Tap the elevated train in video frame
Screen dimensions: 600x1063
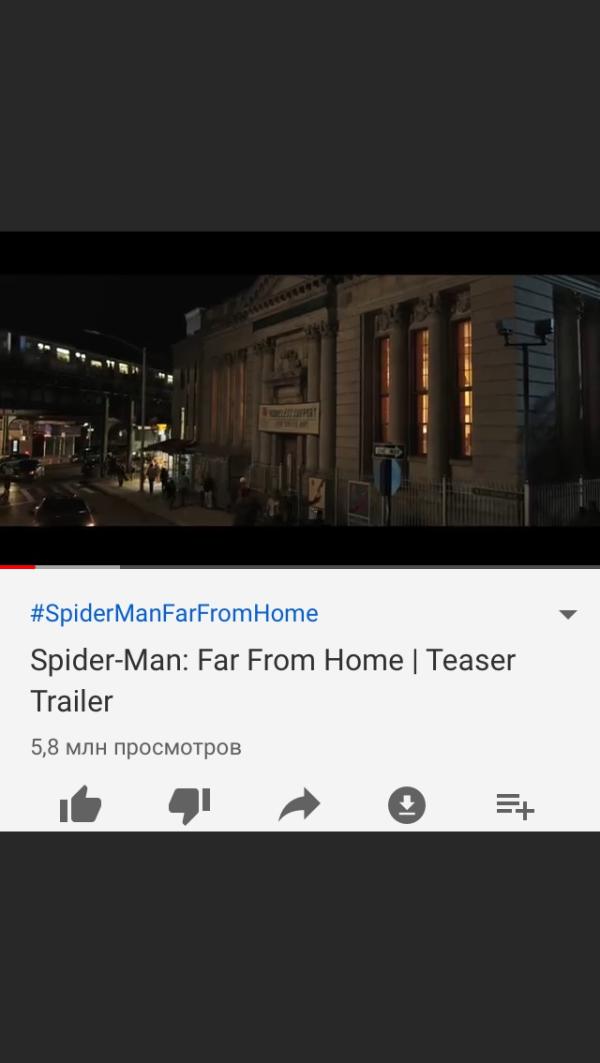click(87, 359)
